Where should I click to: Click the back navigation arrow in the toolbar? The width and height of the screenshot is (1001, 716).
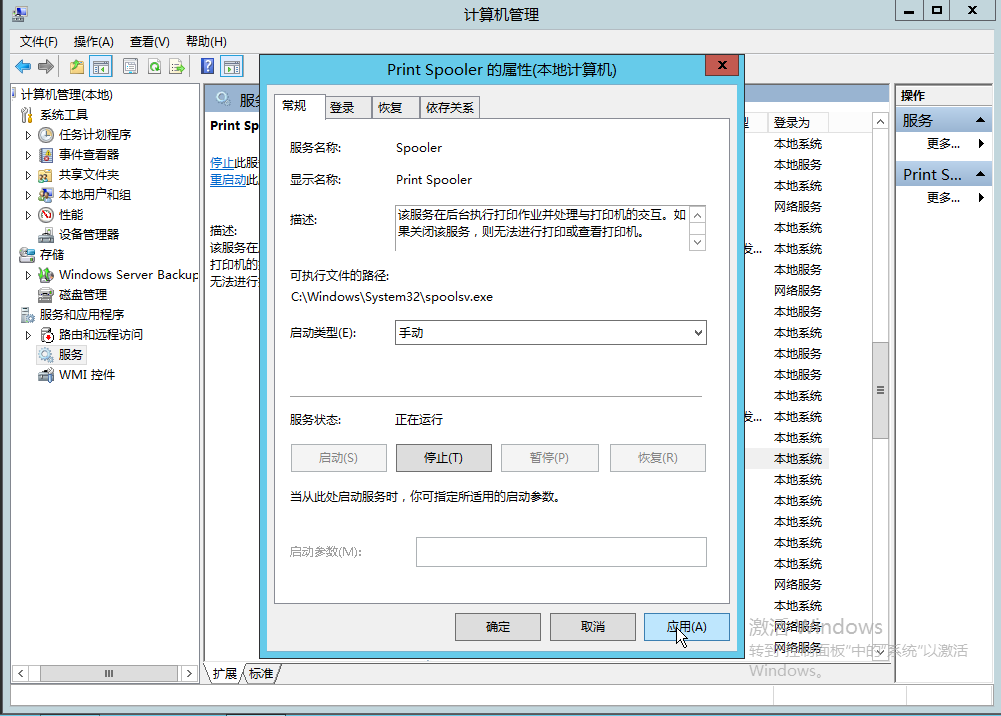pos(22,66)
